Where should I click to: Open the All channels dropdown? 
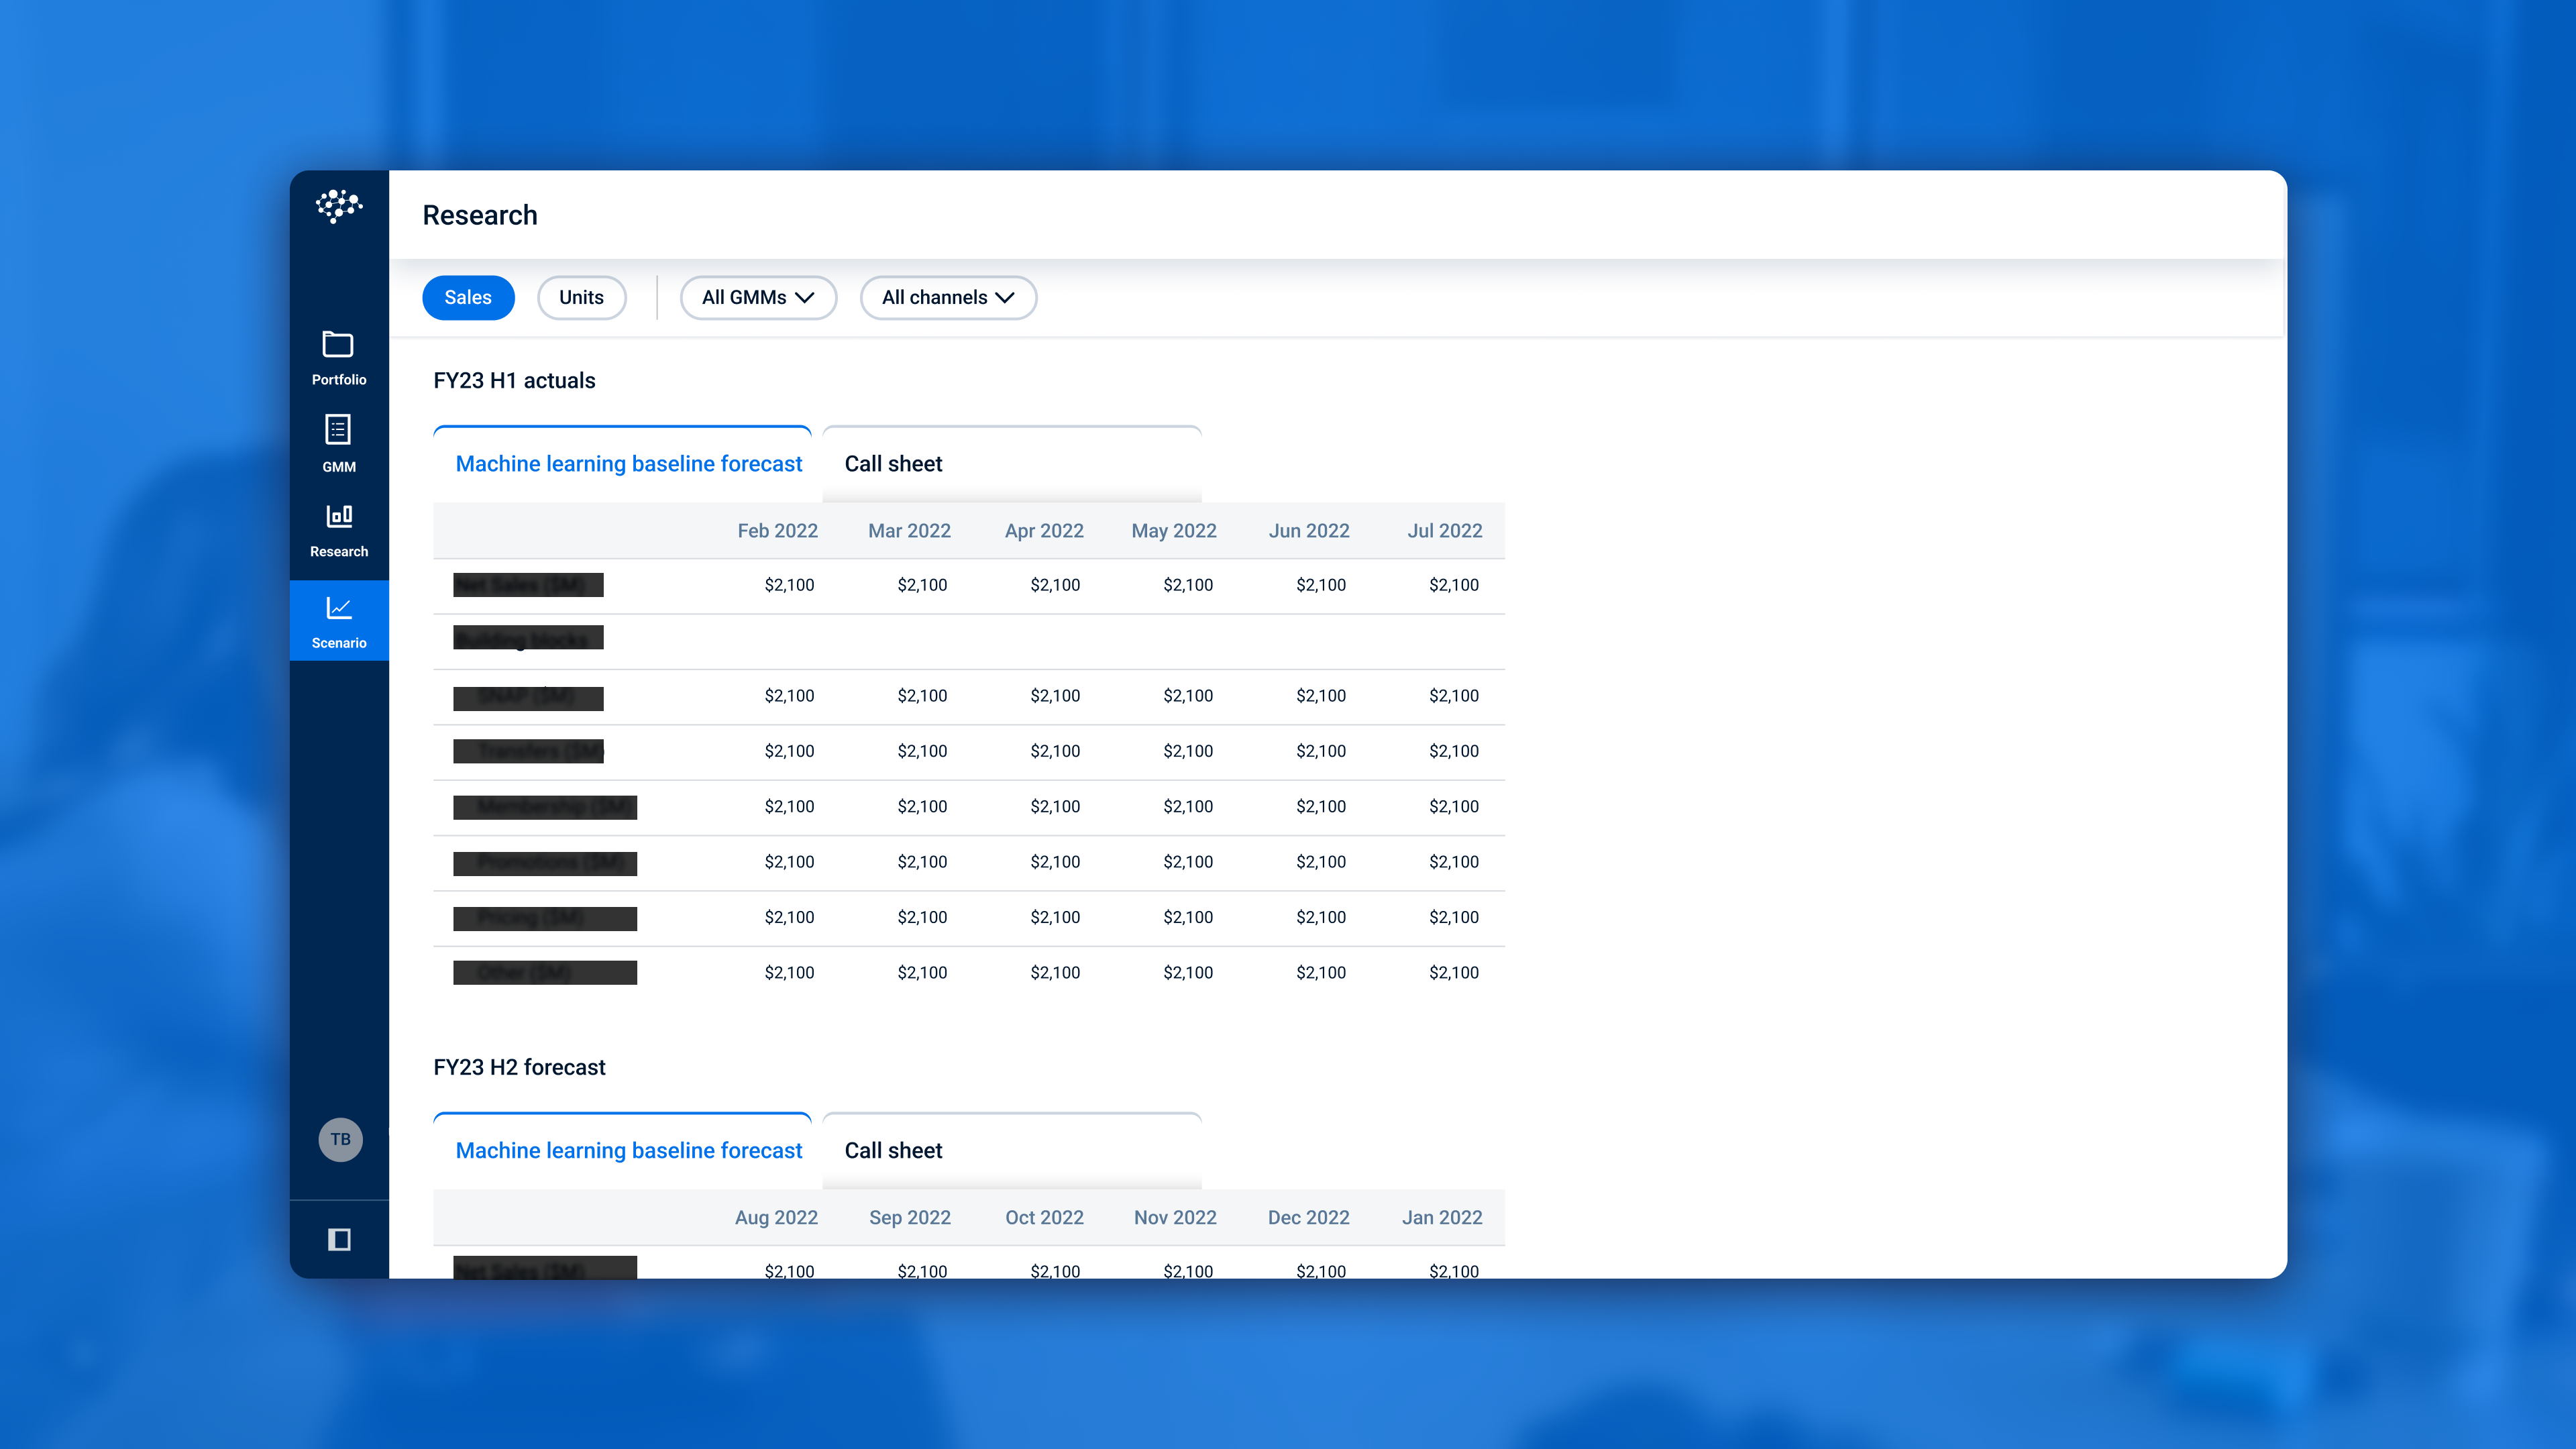point(948,297)
